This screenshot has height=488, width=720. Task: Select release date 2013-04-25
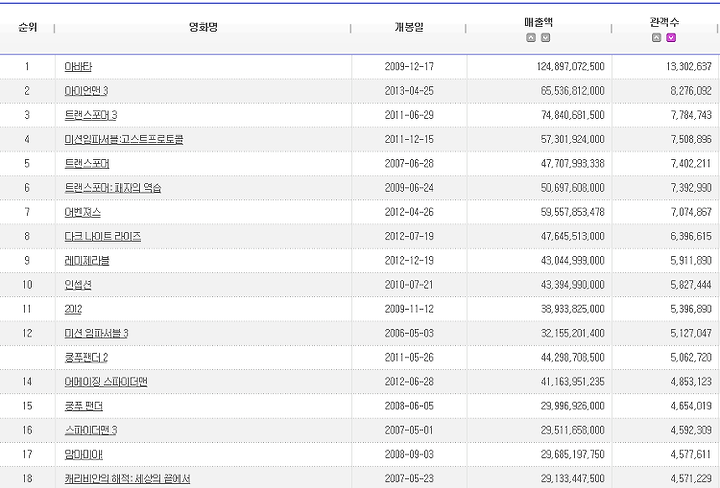[409, 91]
